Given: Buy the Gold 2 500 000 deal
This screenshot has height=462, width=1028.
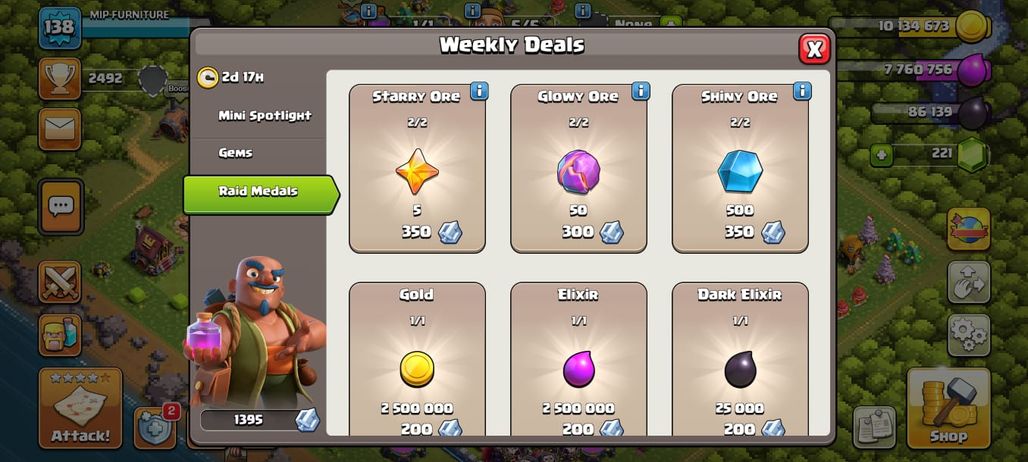Looking at the screenshot, I should 417,359.
